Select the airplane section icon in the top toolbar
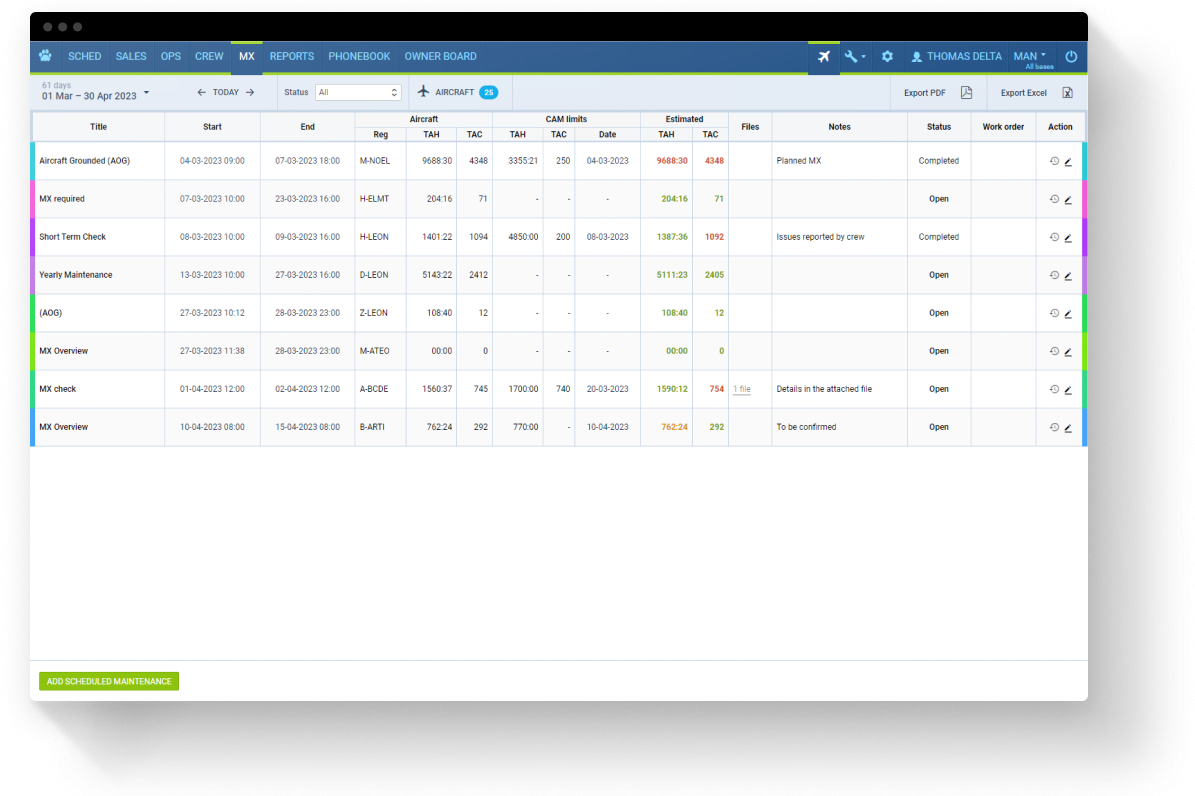The width and height of the screenshot is (1195, 796). pyautogui.click(x=822, y=57)
